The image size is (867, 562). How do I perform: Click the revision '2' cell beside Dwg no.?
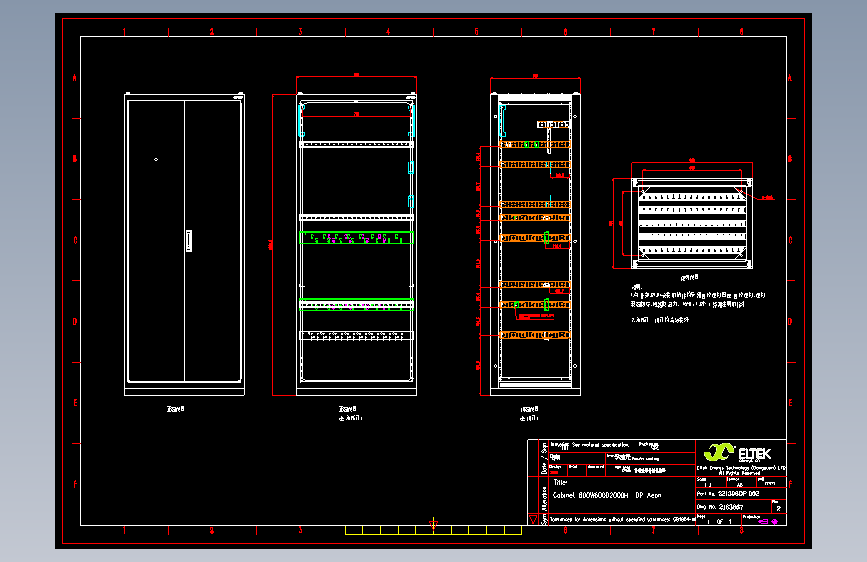(x=779, y=508)
